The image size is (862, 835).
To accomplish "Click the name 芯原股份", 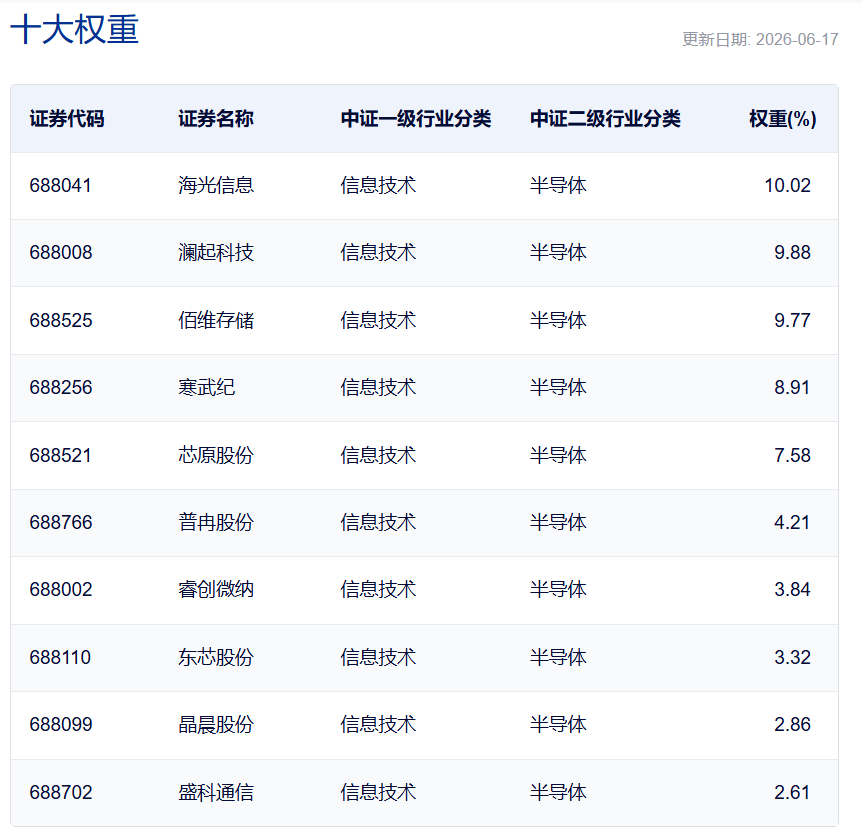I will click(x=216, y=456).
